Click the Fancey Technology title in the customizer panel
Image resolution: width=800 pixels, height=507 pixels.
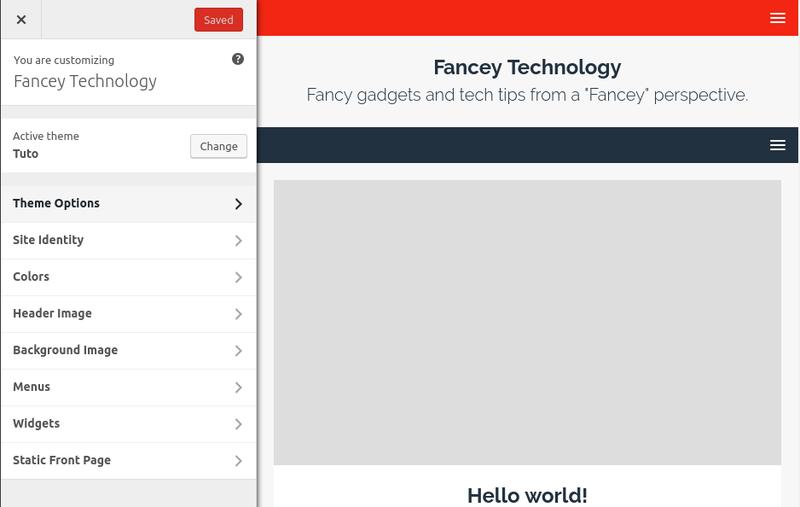(x=85, y=81)
